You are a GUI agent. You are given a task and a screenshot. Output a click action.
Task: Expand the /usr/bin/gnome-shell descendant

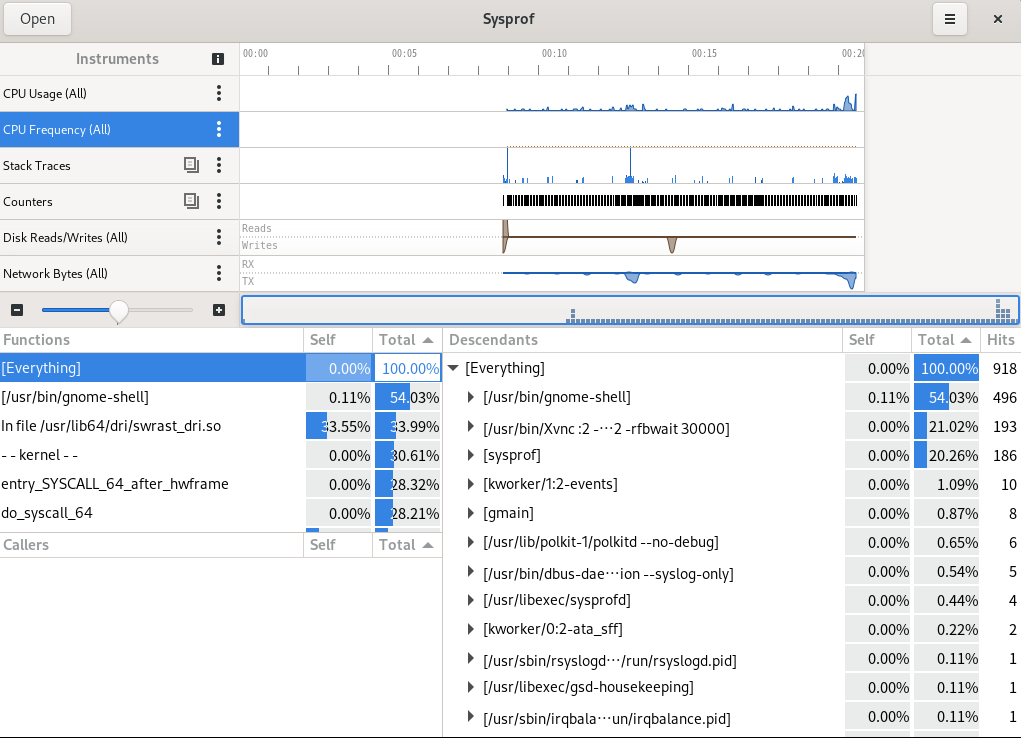472,398
